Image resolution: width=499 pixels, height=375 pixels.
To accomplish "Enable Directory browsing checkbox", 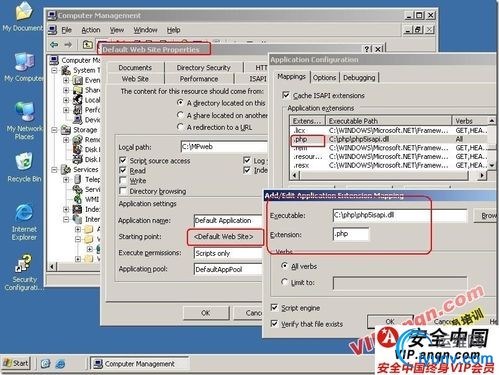I will [123, 191].
